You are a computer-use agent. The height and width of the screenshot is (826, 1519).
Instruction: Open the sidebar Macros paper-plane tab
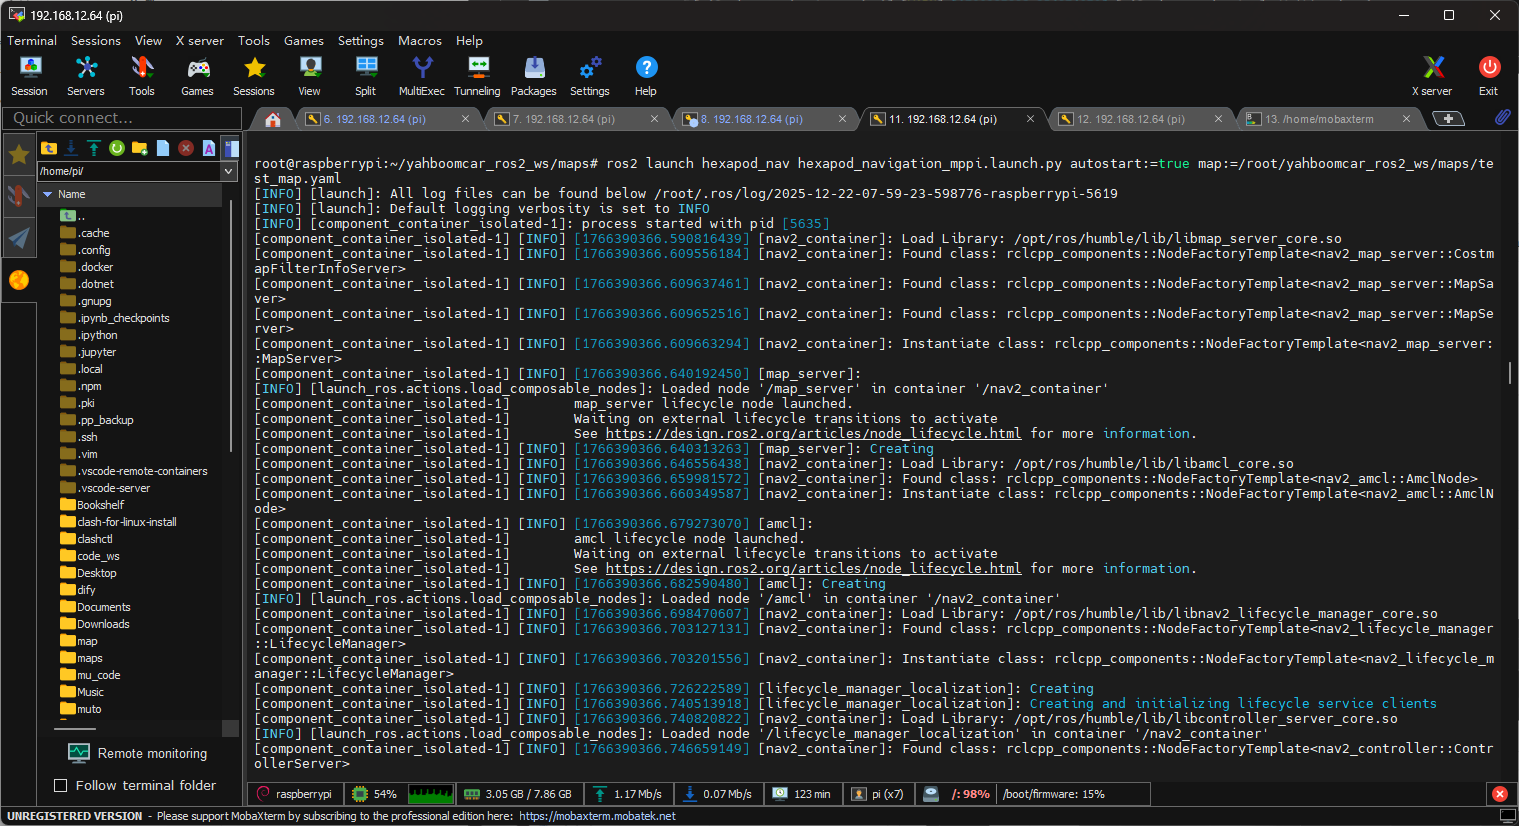click(18, 237)
